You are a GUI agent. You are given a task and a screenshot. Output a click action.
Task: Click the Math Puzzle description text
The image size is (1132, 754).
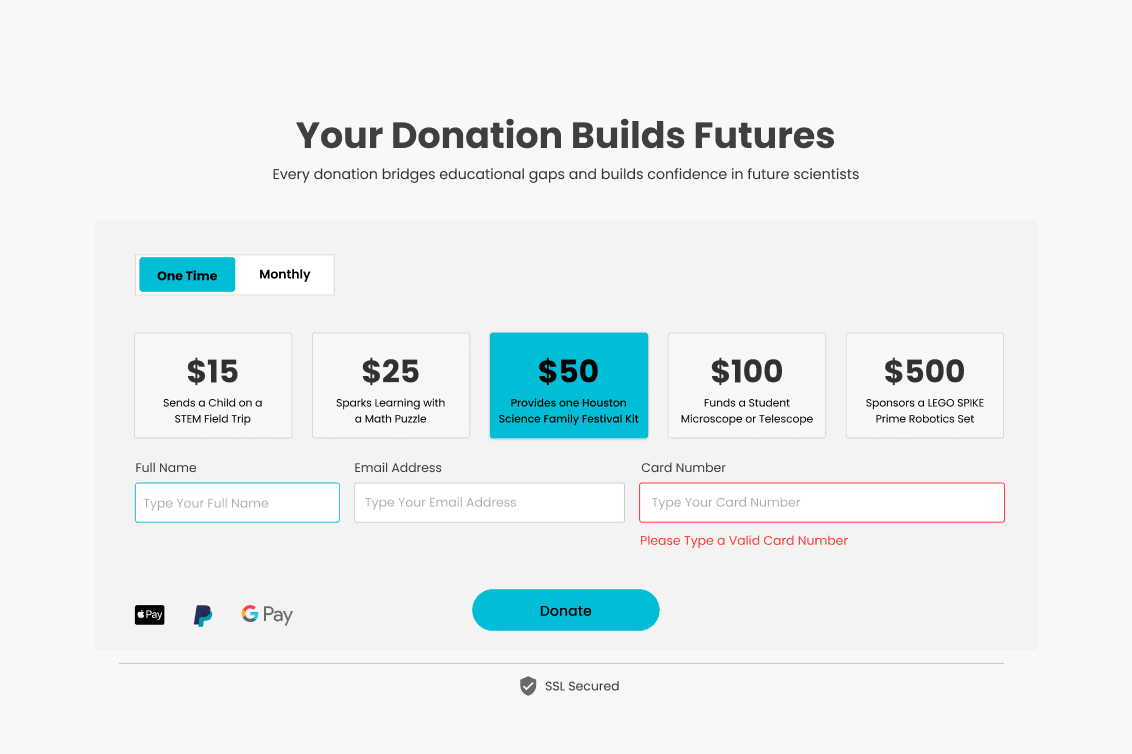click(390, 410)
